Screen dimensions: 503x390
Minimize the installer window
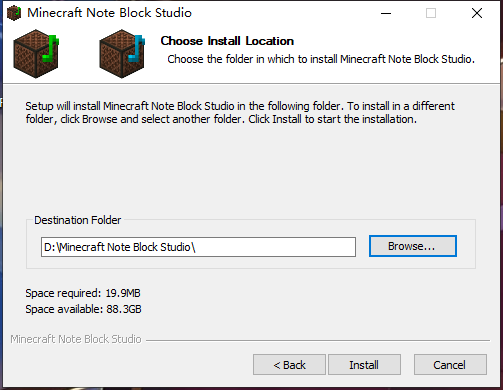tap(386, 13)
